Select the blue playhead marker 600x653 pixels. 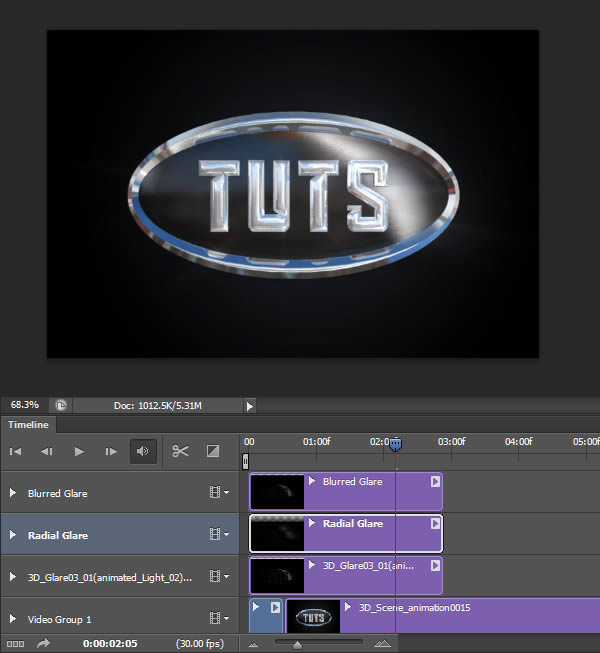click(396, 444)
